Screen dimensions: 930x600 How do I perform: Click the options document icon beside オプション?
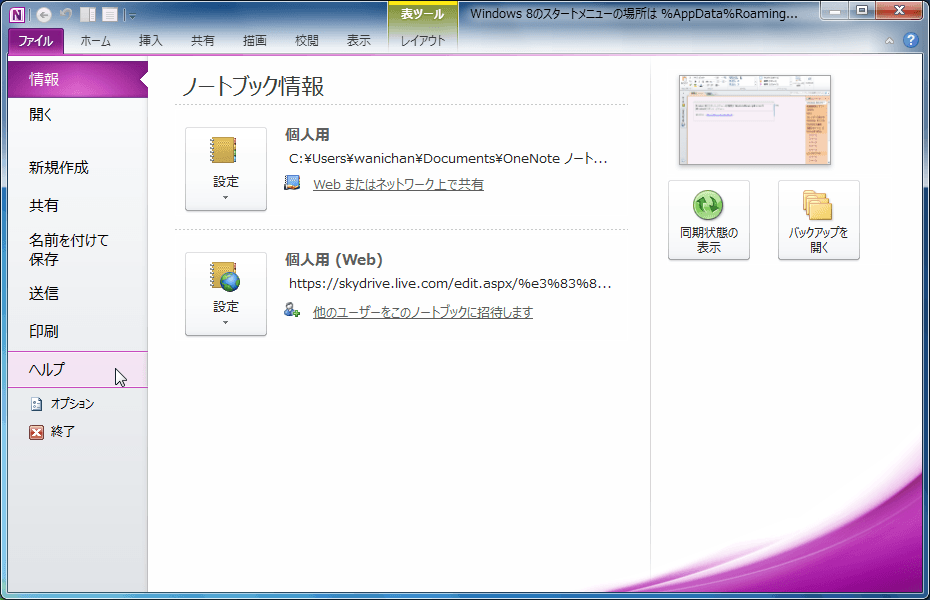point(36,404)
